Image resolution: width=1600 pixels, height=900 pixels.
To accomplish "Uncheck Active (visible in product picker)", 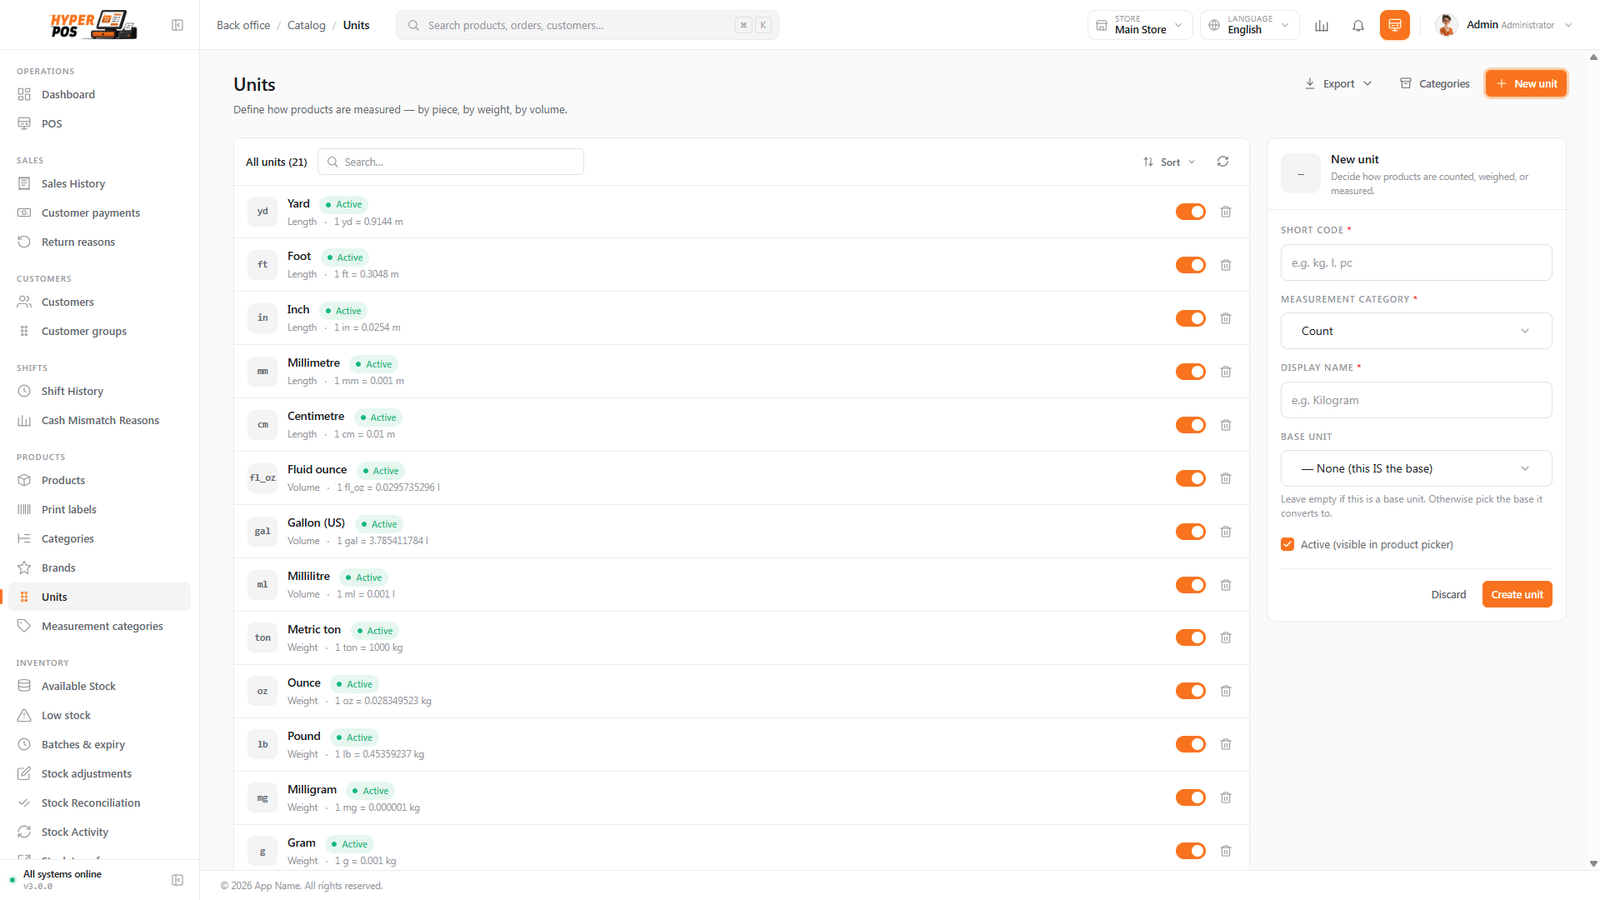I will click(1287, 544).
